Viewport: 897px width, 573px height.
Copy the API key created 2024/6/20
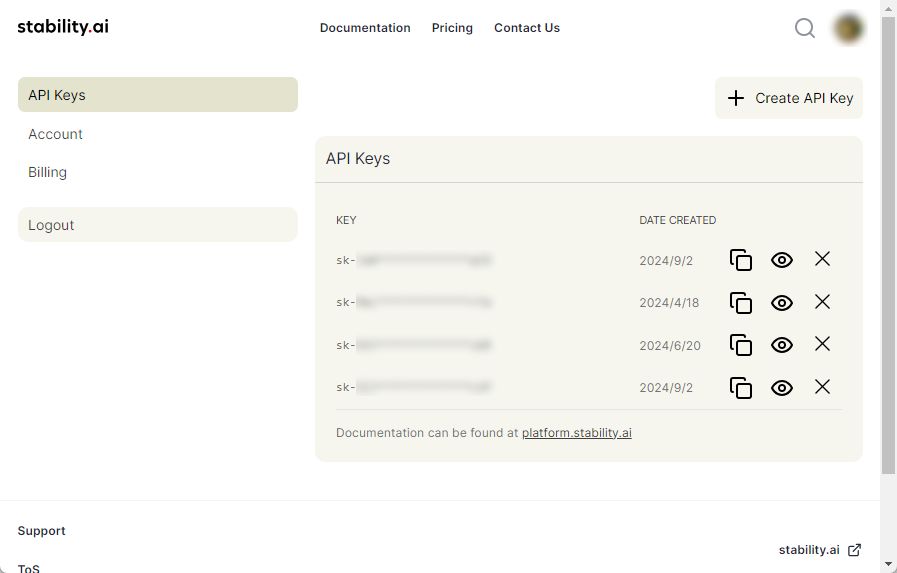(x=741, y=345)
